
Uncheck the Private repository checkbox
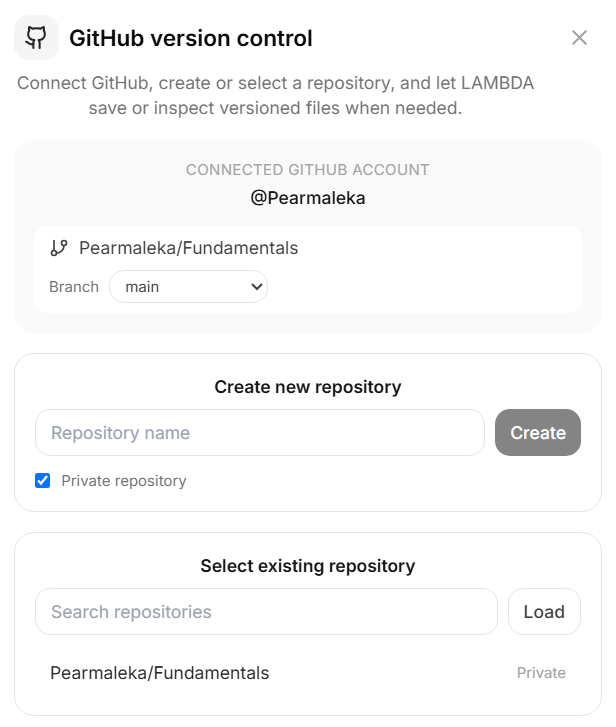tap(43, 480)
